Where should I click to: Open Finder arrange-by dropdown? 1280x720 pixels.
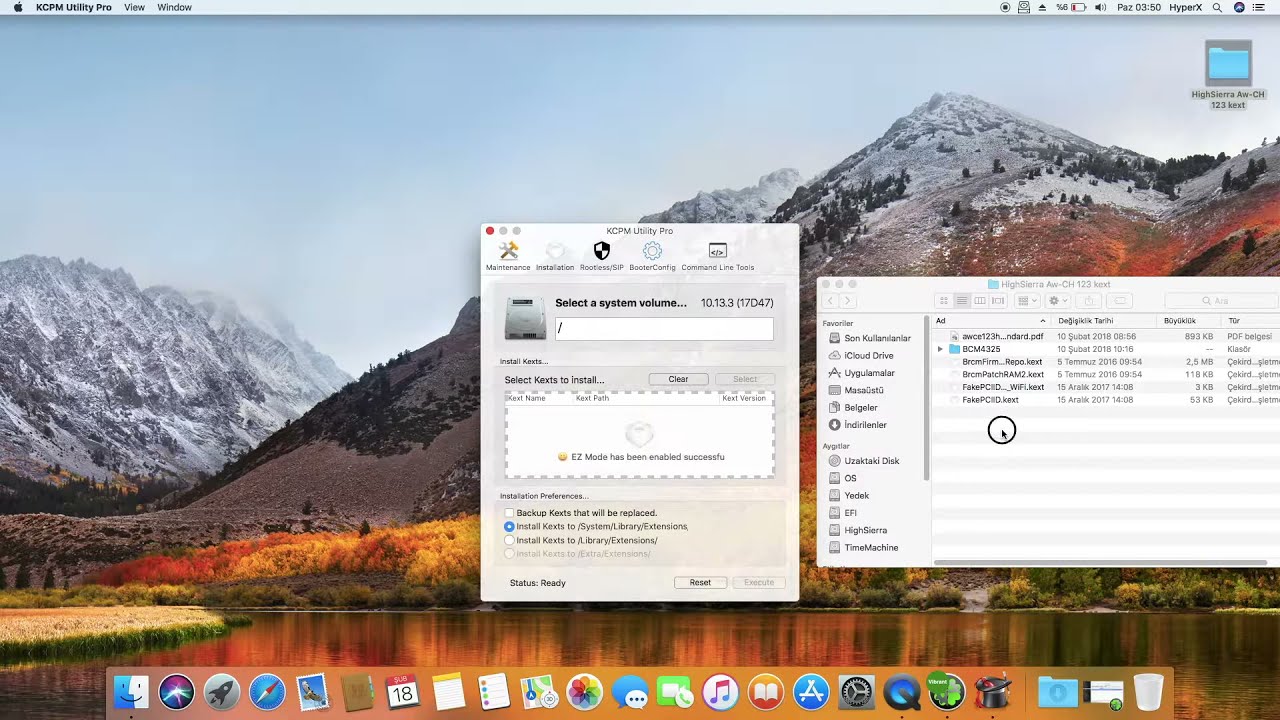click(1027, 301)
